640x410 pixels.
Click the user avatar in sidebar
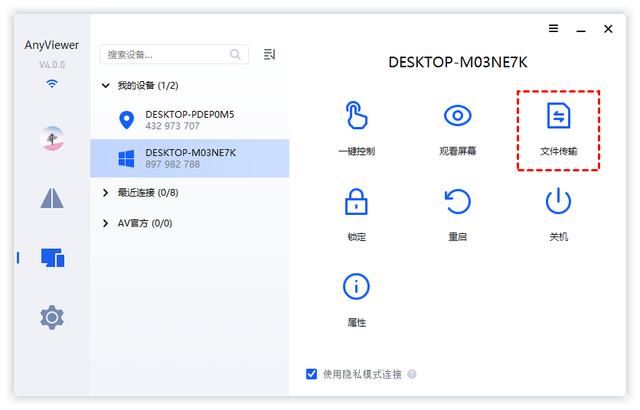click(x=52, y=138)
